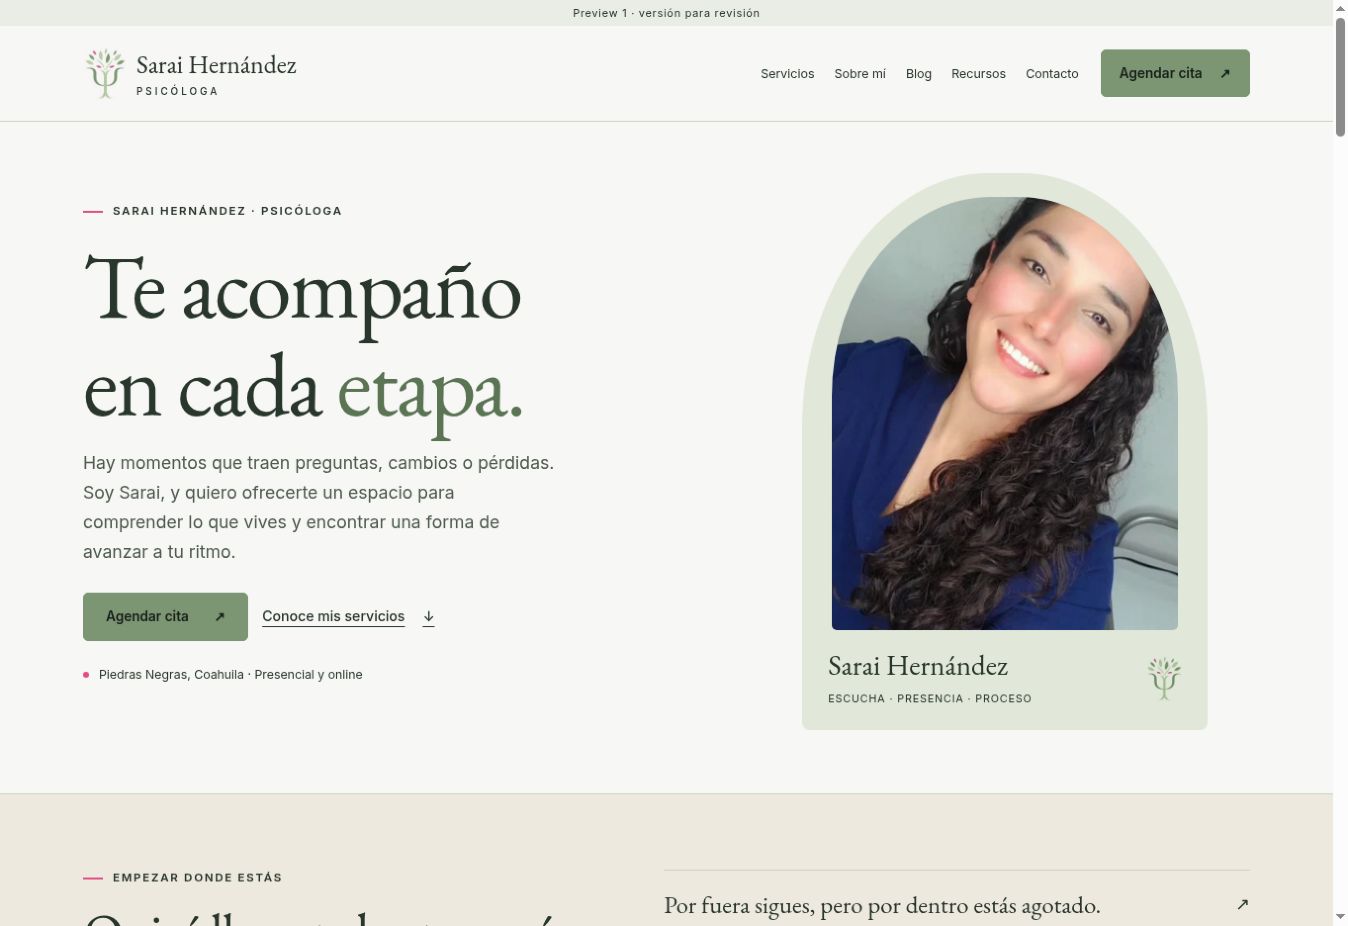This screenshot has height=926, width=1348.
Task: Click the tree logo beside Sarai Hernández in the header
Action: coord(105,74)
